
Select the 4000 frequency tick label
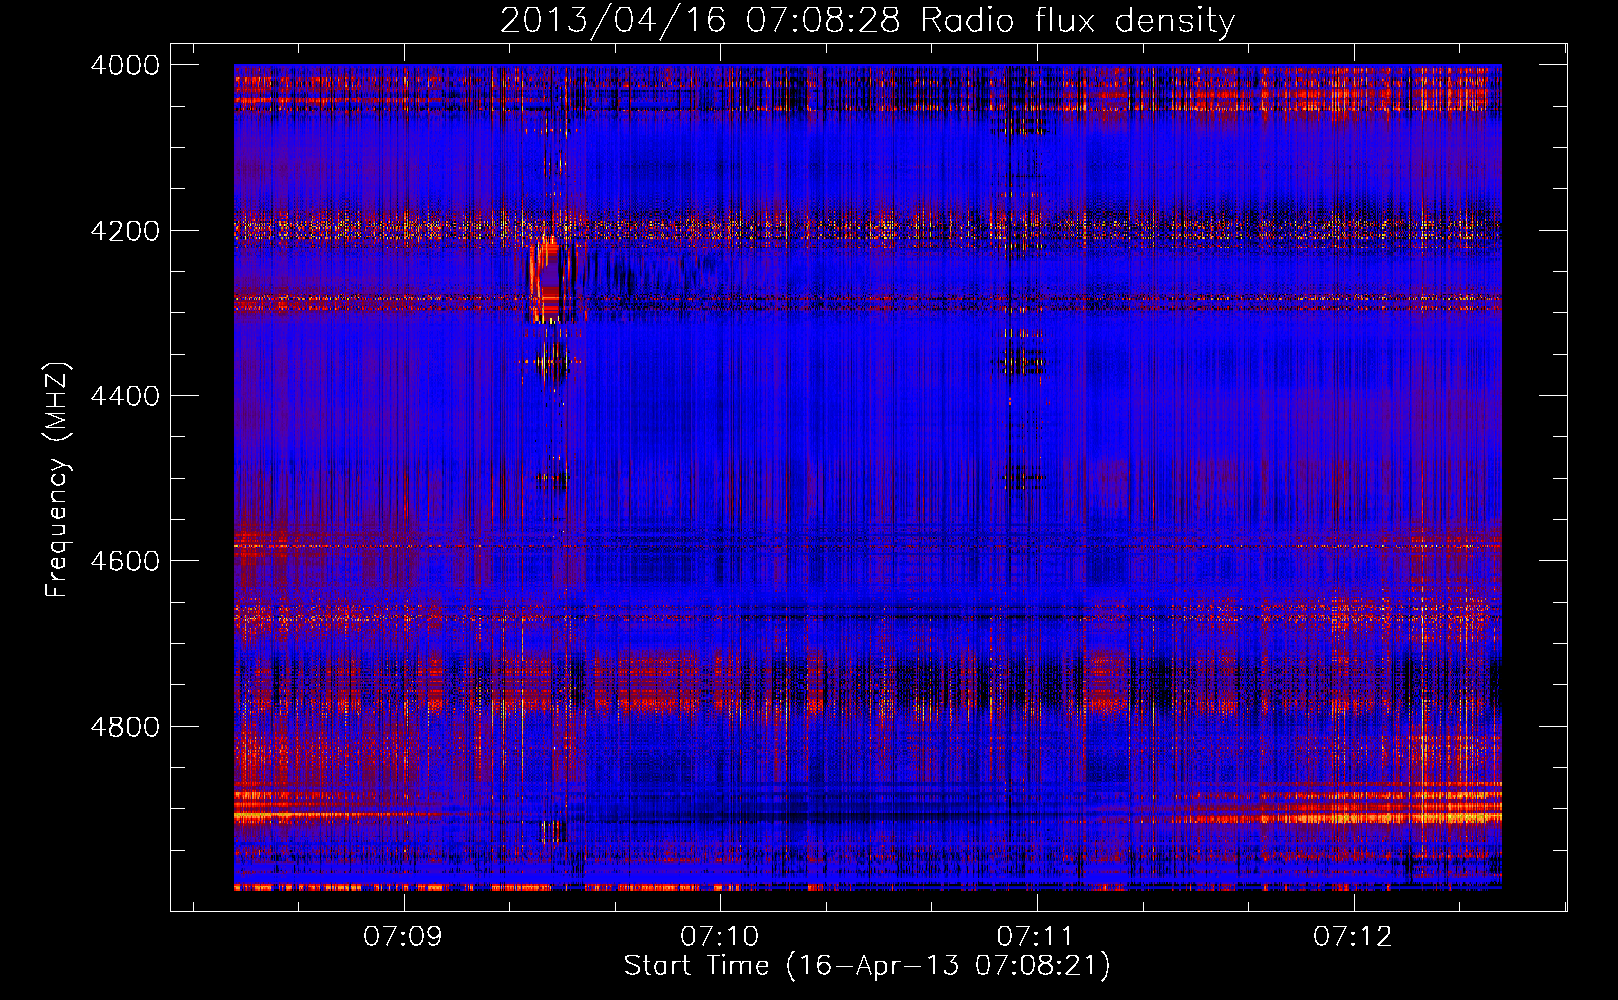pos(125,65)
